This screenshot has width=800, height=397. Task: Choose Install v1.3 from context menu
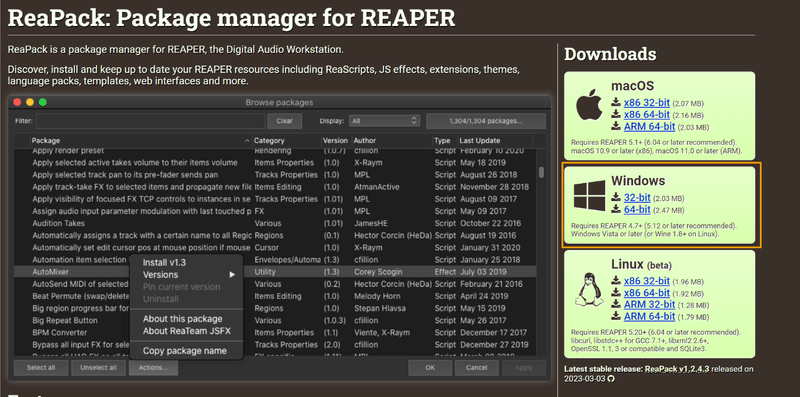point(164,262)
